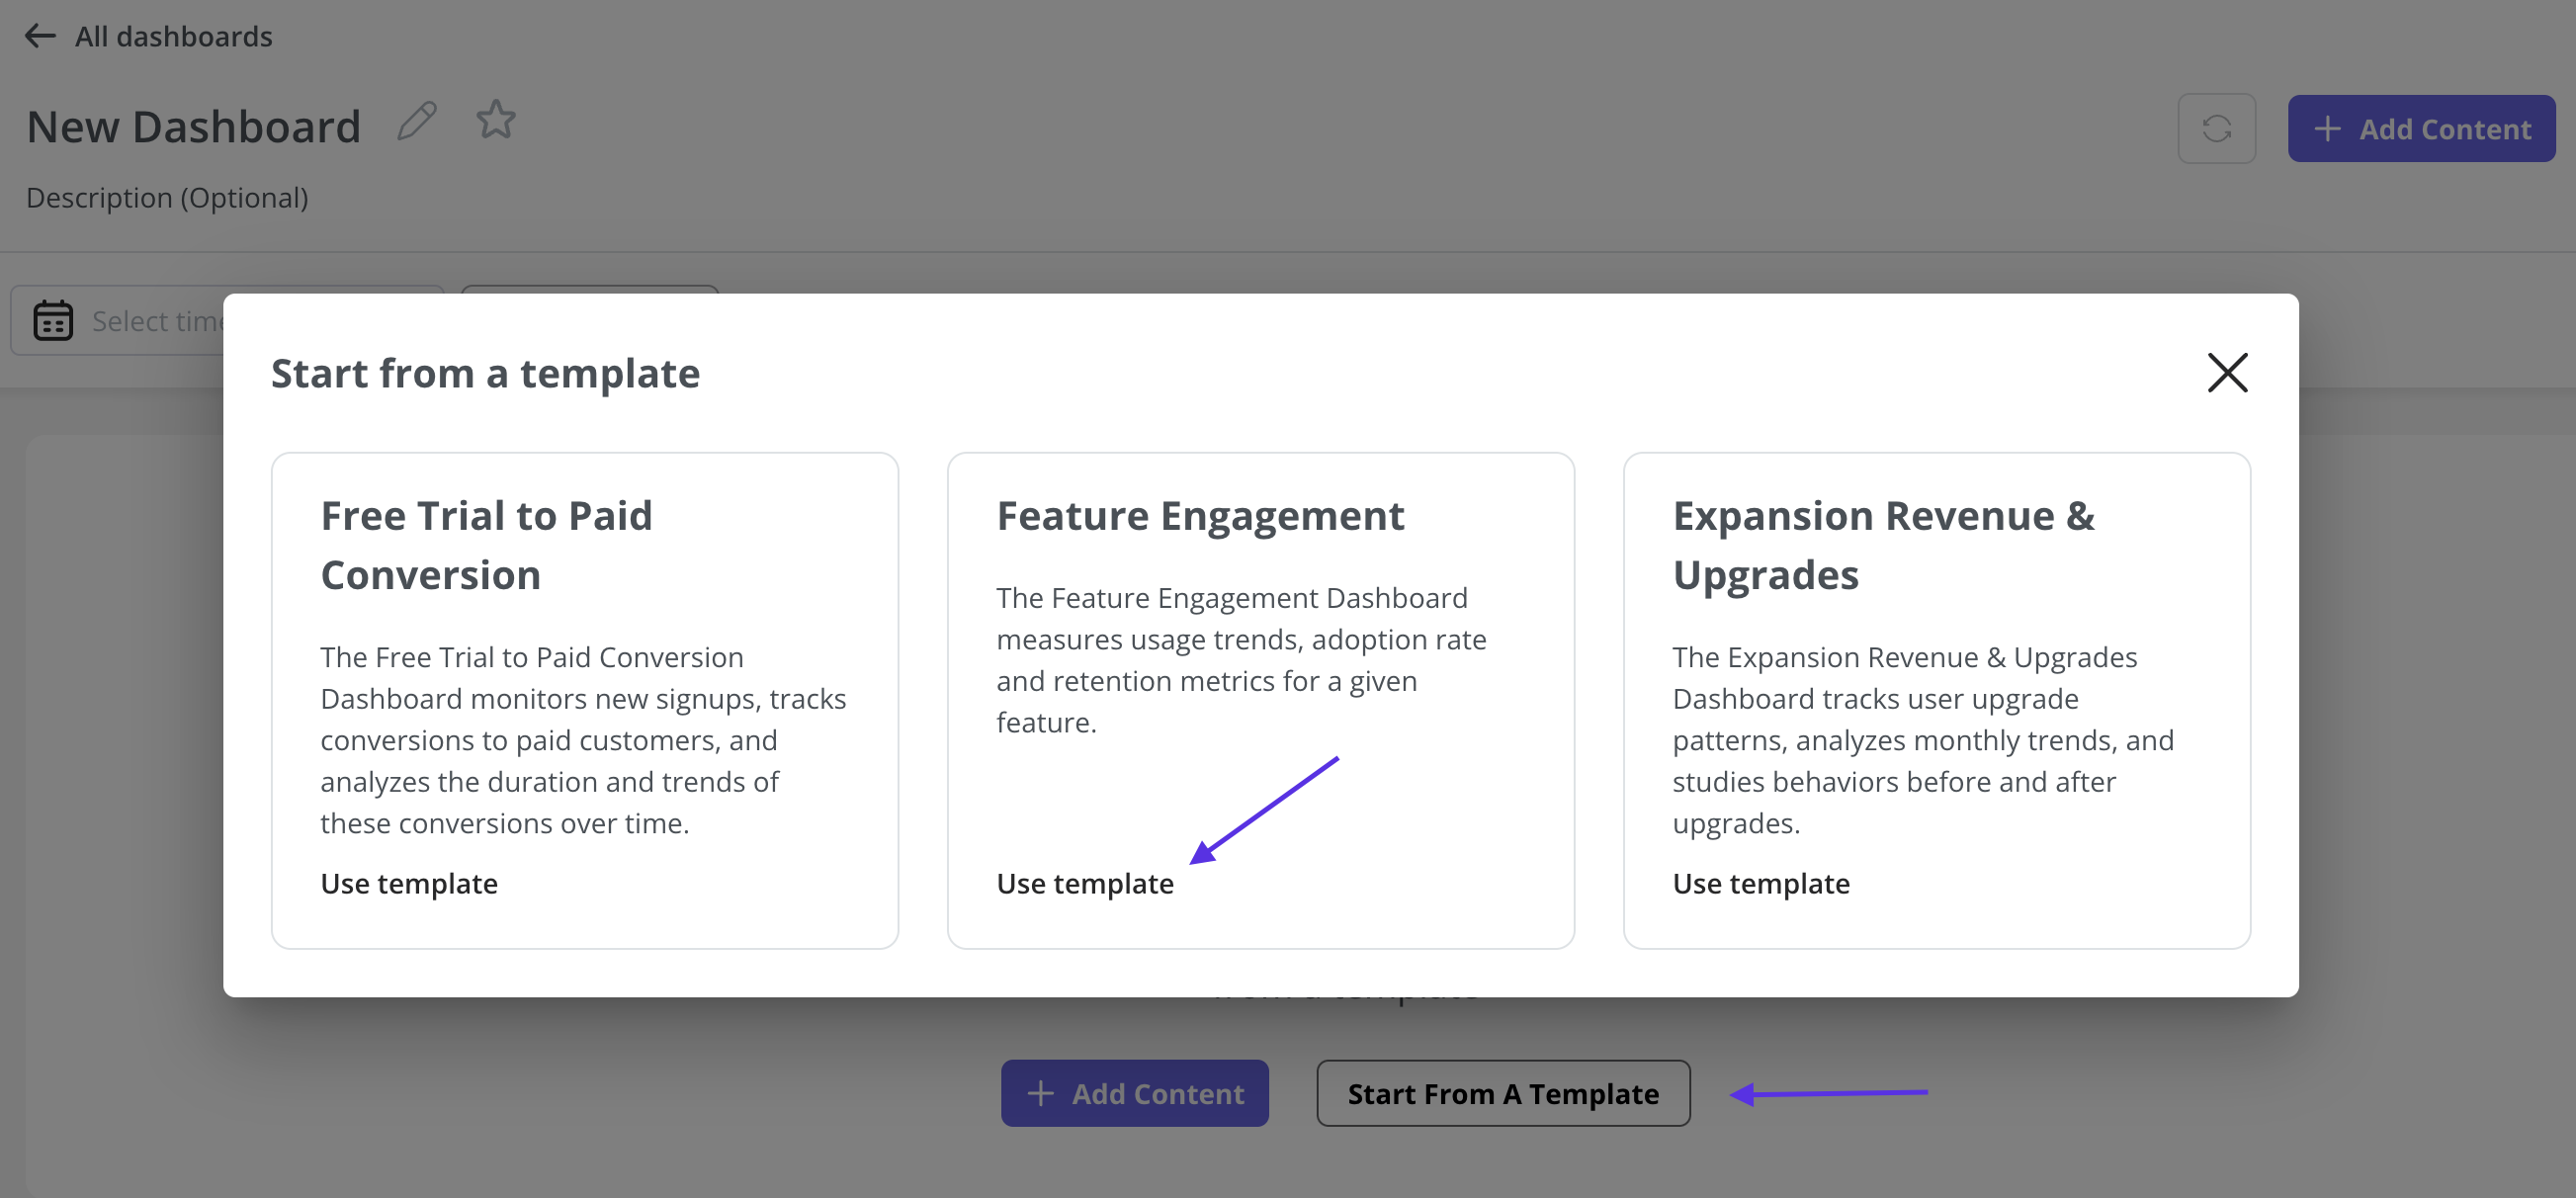Click top-right Add Content button

tap(2421, 128)
